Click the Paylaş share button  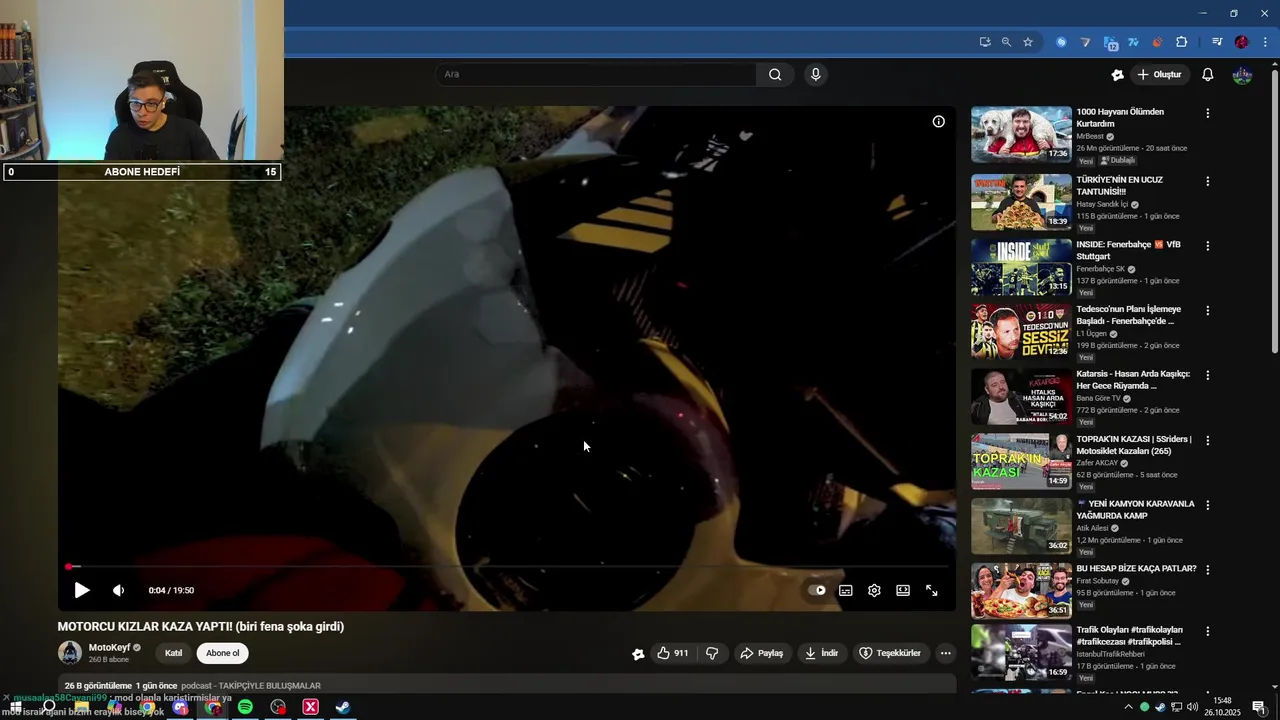tap(761, 653)
